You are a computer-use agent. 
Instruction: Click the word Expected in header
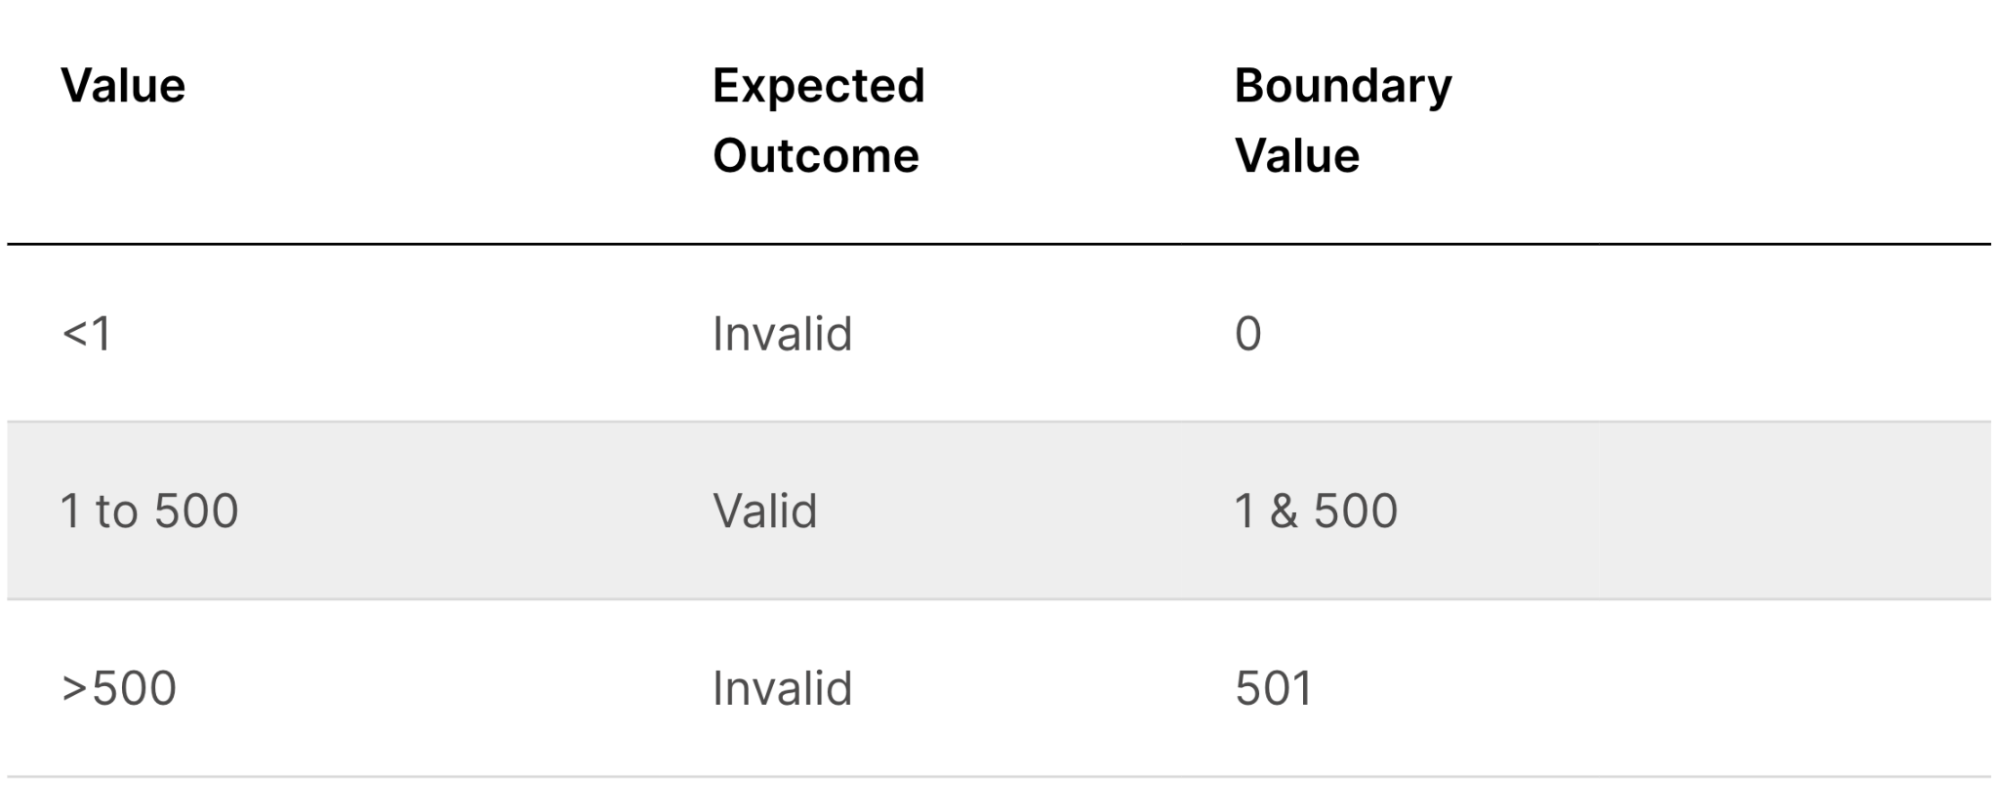click(818, 86)
